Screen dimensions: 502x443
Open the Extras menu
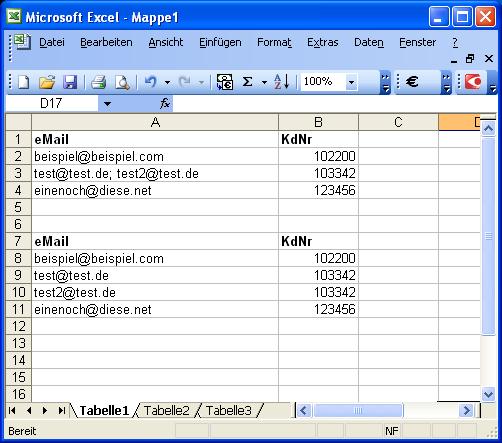coord(323,42)
